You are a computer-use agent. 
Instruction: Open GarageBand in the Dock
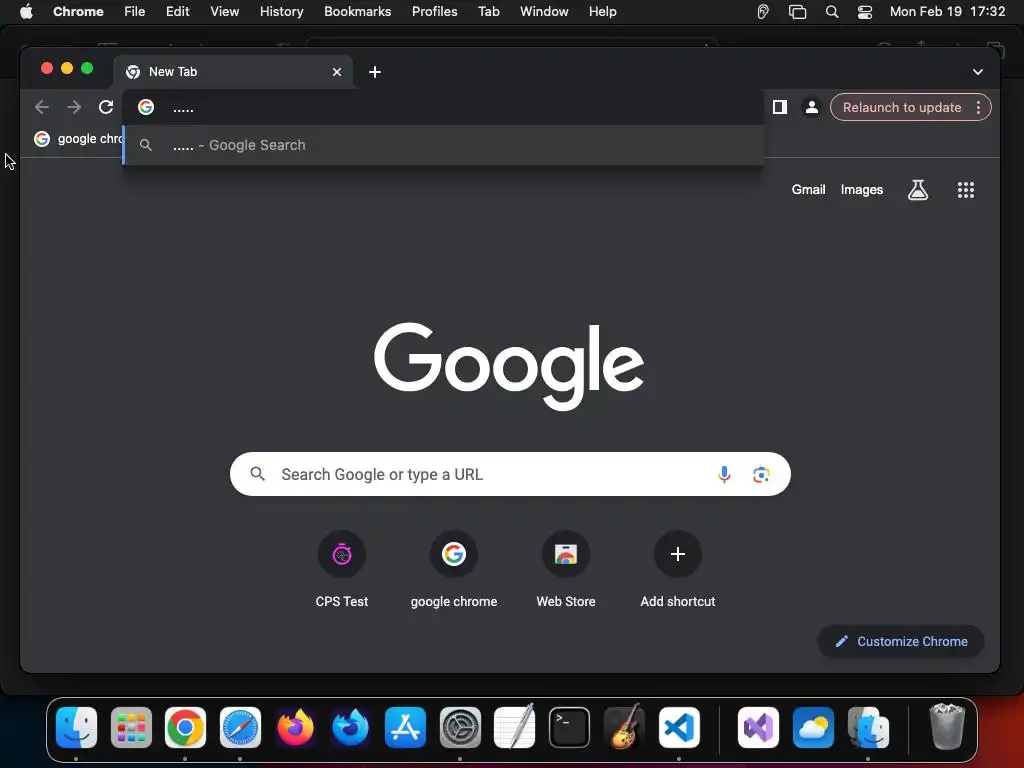[x=624, y=728]
